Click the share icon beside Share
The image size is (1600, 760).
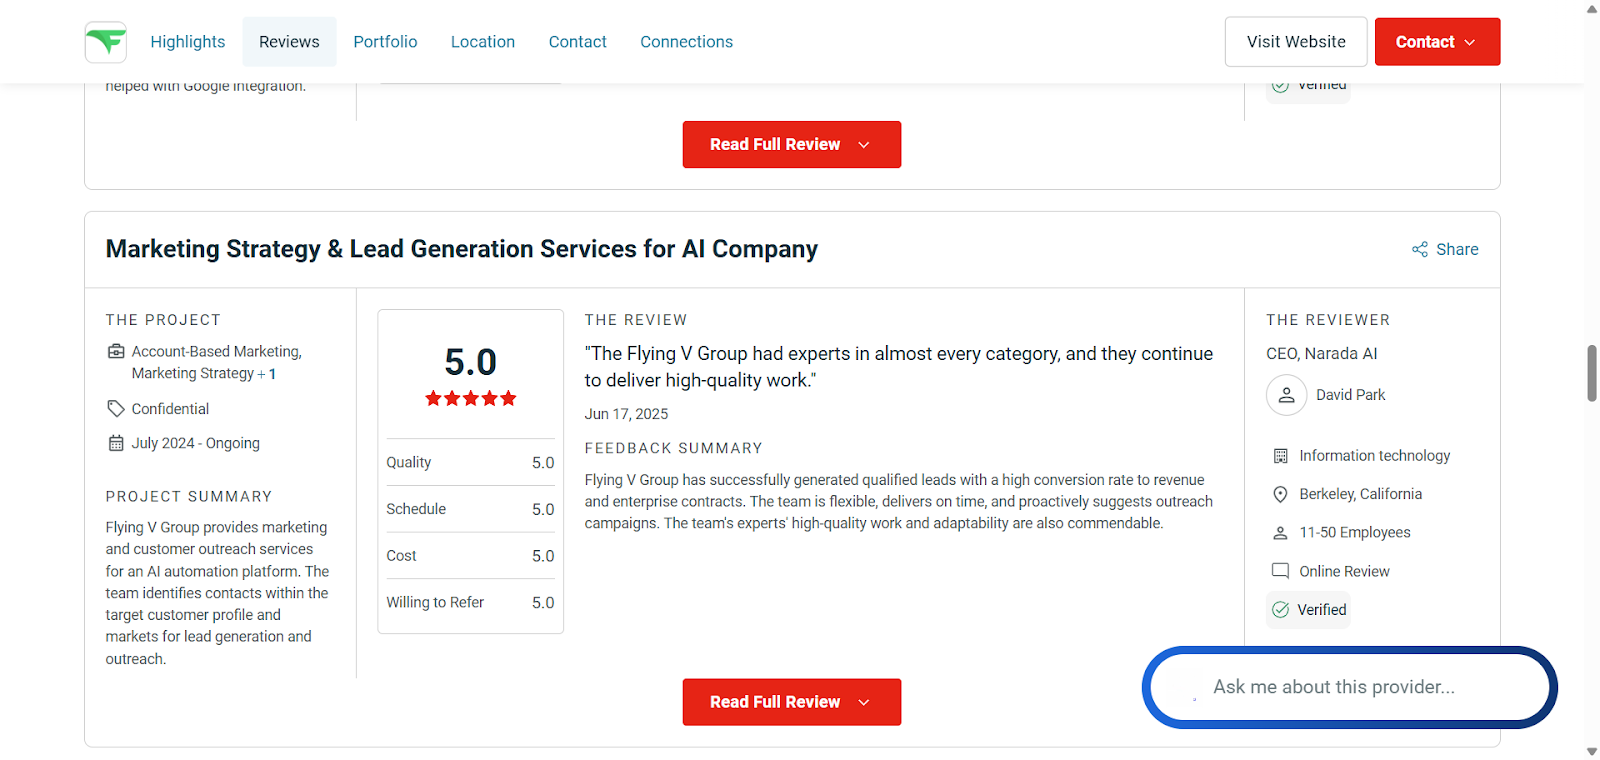click(x=1420, y=249)
